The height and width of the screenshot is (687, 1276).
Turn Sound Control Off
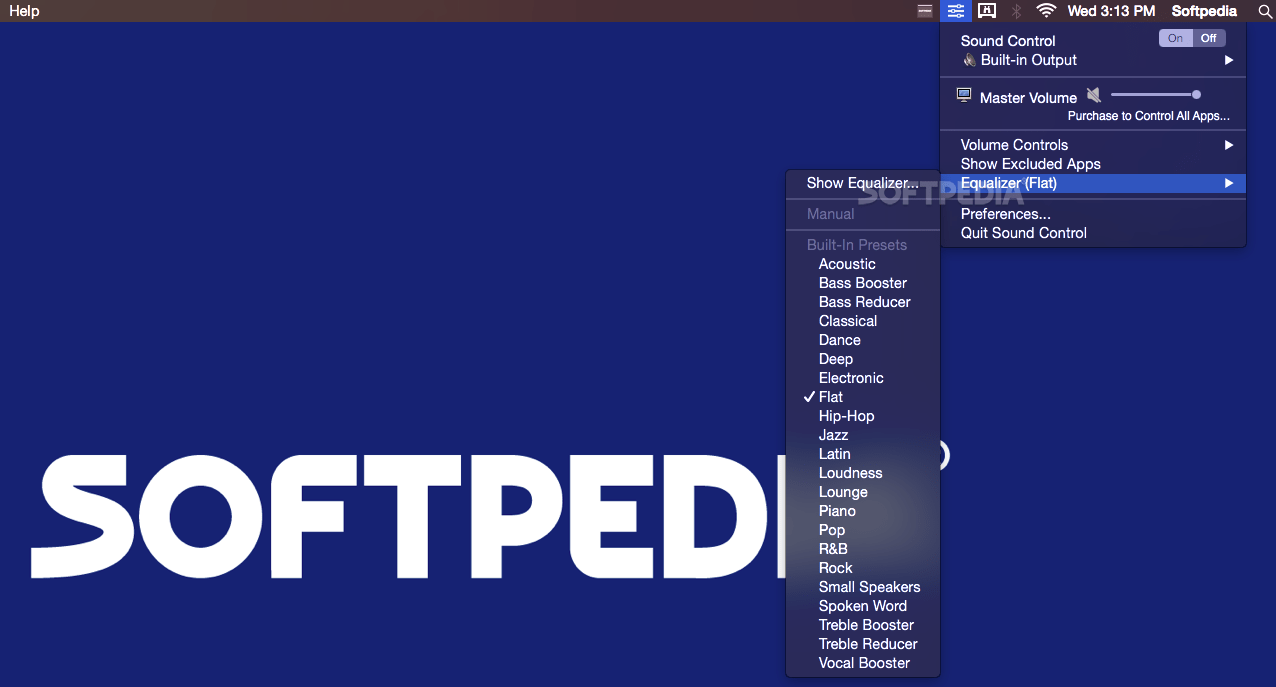(x=1209, y=38)
